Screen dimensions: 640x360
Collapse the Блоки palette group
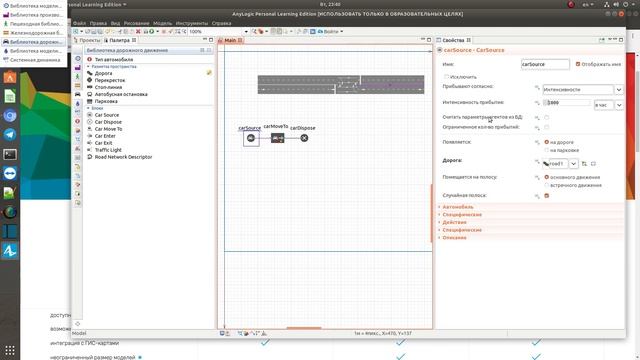(x=88, y=108)
